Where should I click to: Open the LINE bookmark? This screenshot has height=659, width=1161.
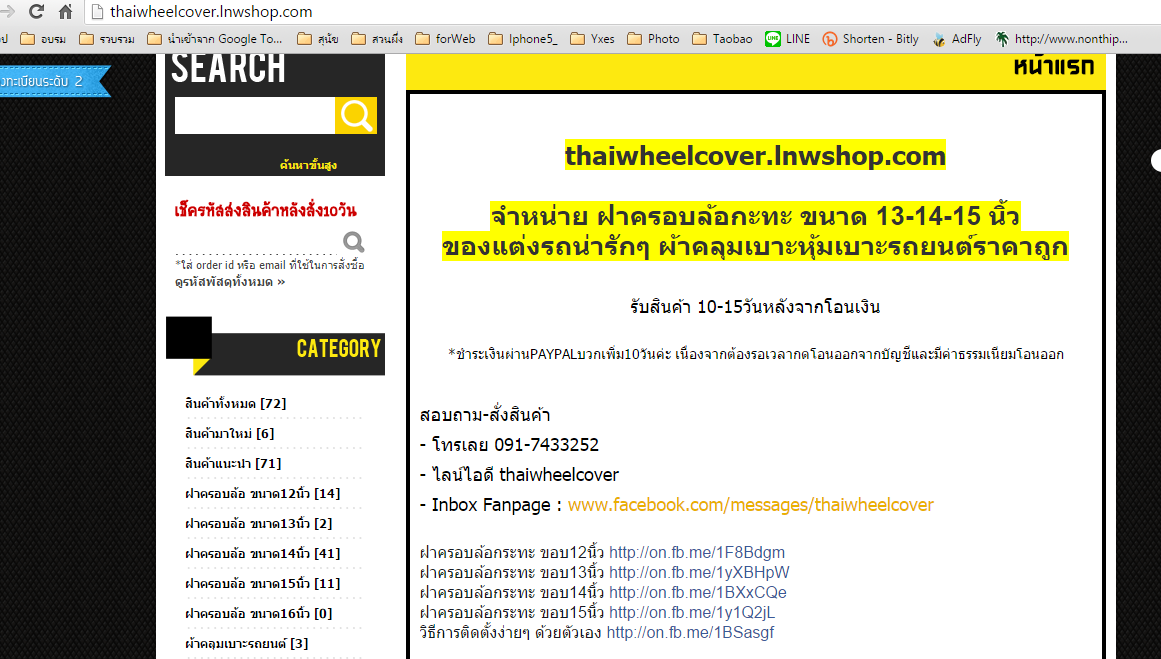788,39
